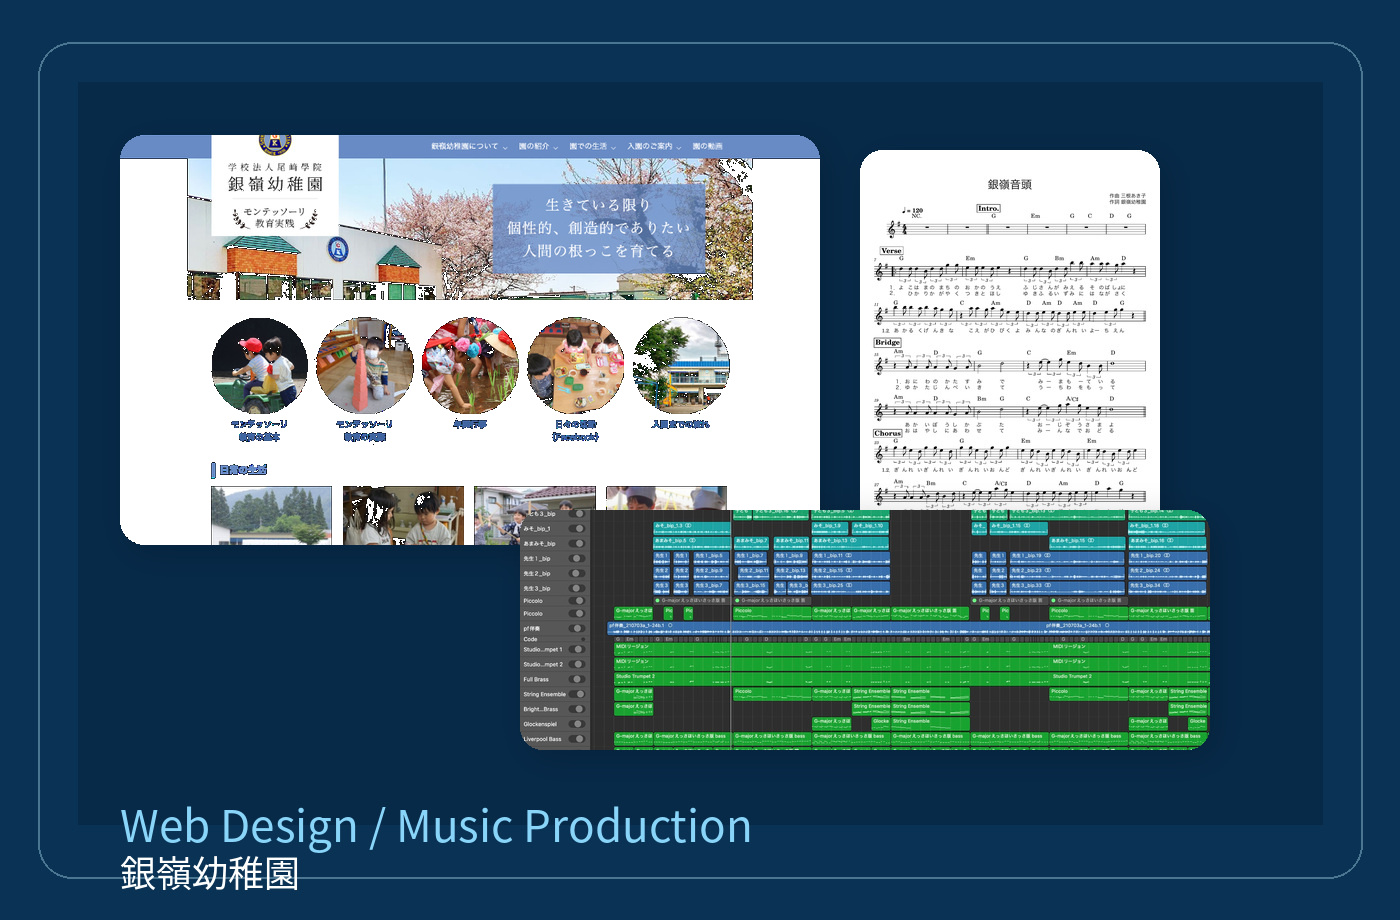Screen dimensions: 1400x920
Task: Click the Intro. section label in the score
Action: point(989,208)
